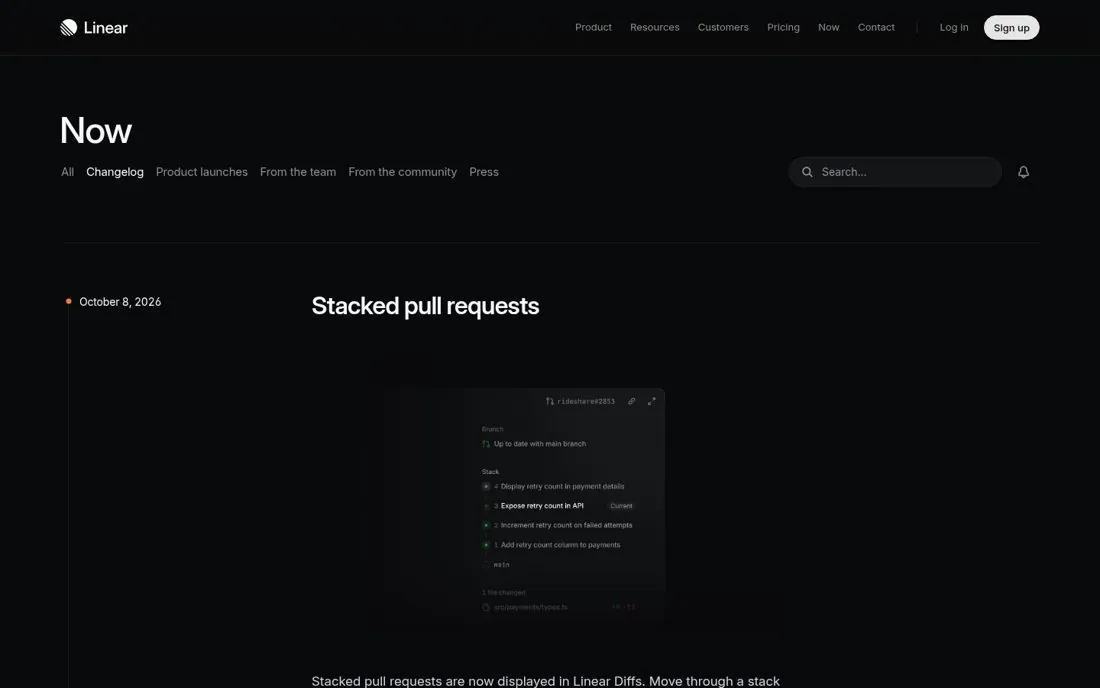The width and height of the screenshot is (1100, 688).
Task: Select "Display retry count in payment details" stack item
Action: [563, 486]
